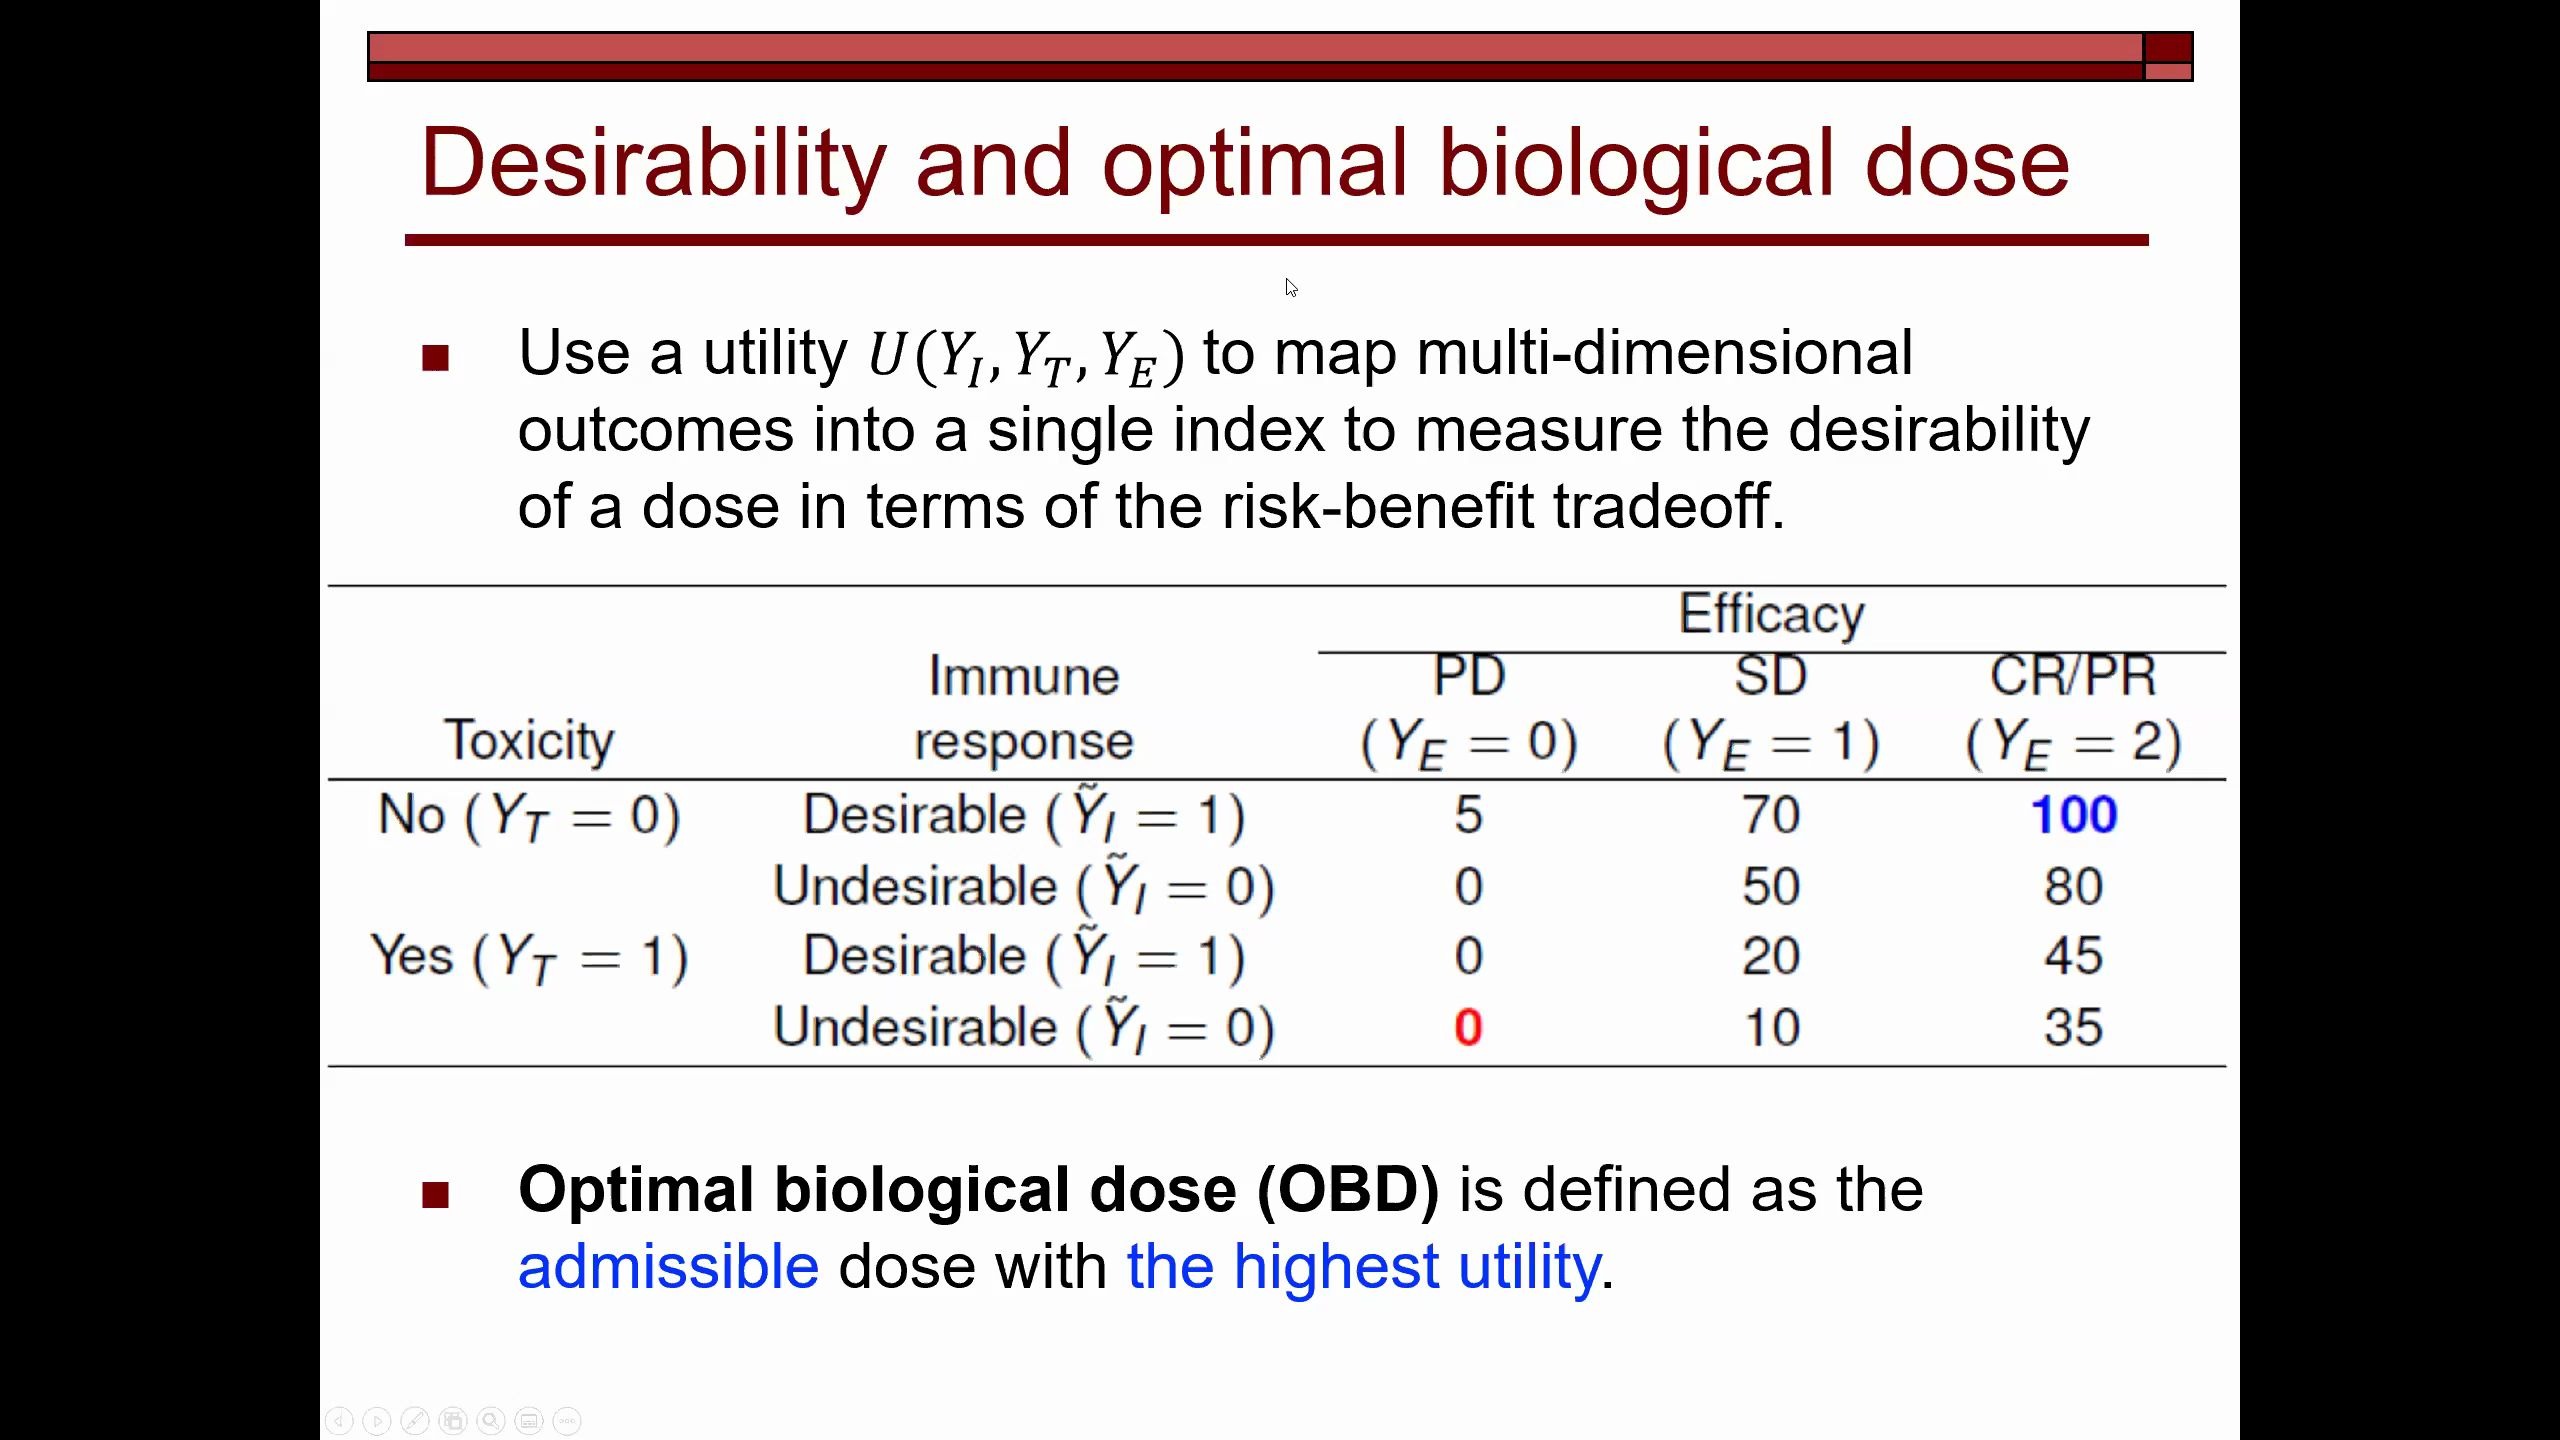
Task: Open the see all slides view
Action: 453,1420
